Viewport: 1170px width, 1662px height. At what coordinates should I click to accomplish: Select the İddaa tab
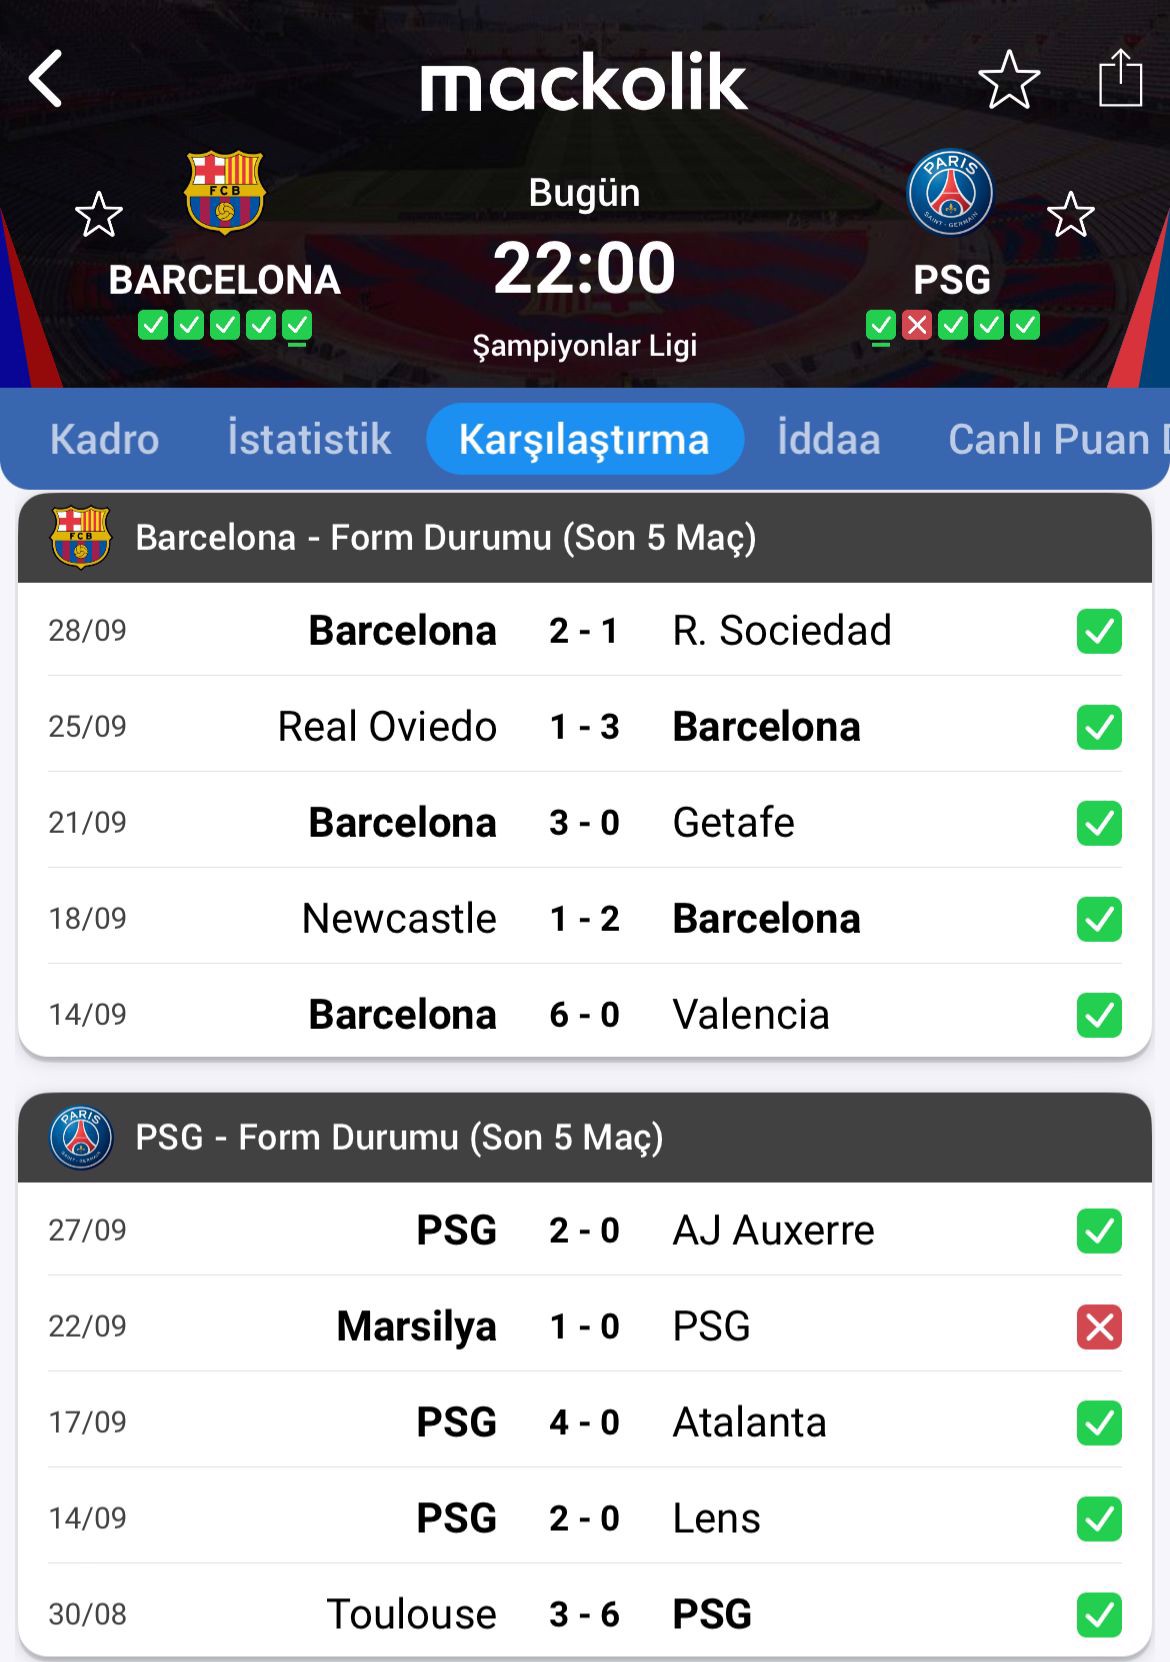(828, 439)
